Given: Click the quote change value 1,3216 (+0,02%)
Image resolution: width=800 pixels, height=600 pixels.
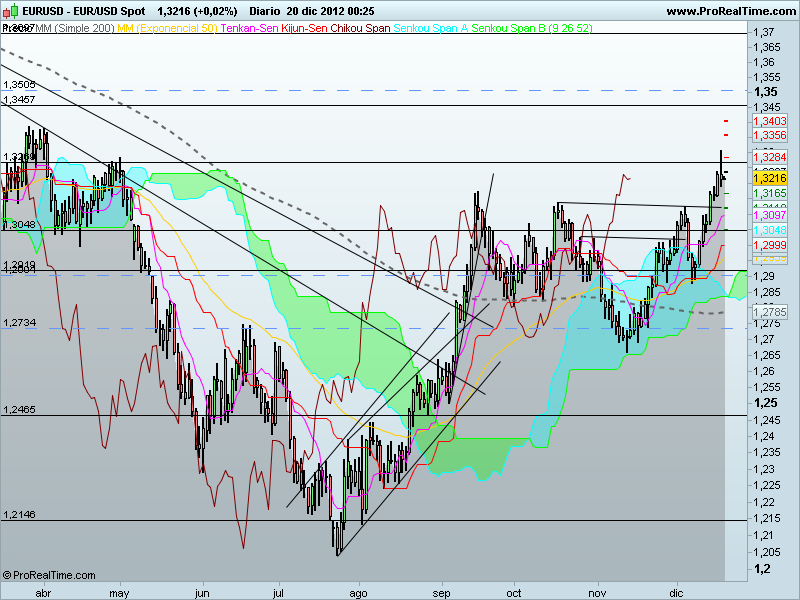Looking at the screenshot, I should point(197,9).
